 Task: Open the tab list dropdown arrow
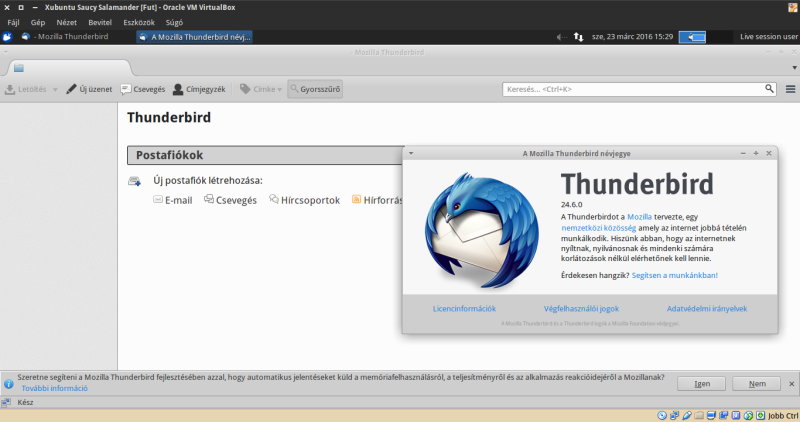[x=794, y=68]
